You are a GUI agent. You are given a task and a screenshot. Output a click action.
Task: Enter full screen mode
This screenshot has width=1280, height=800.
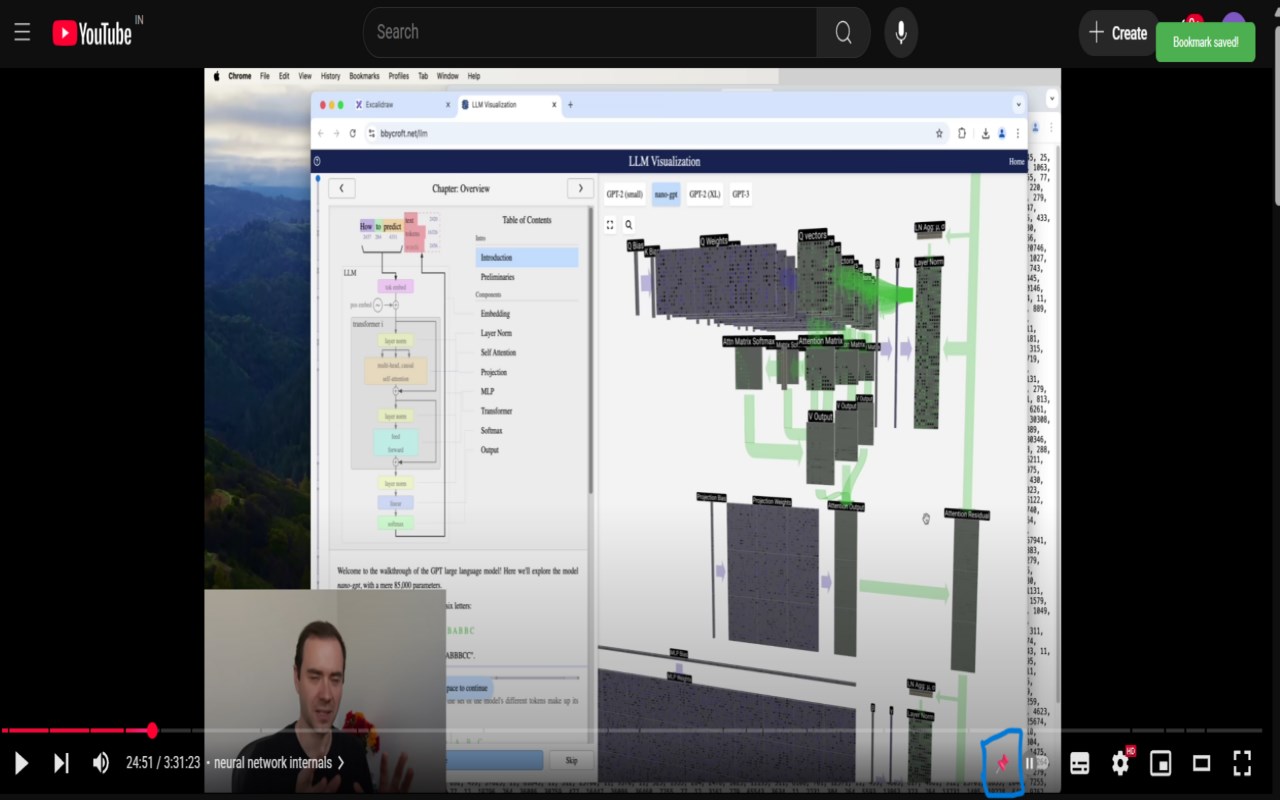point(1242,763)
